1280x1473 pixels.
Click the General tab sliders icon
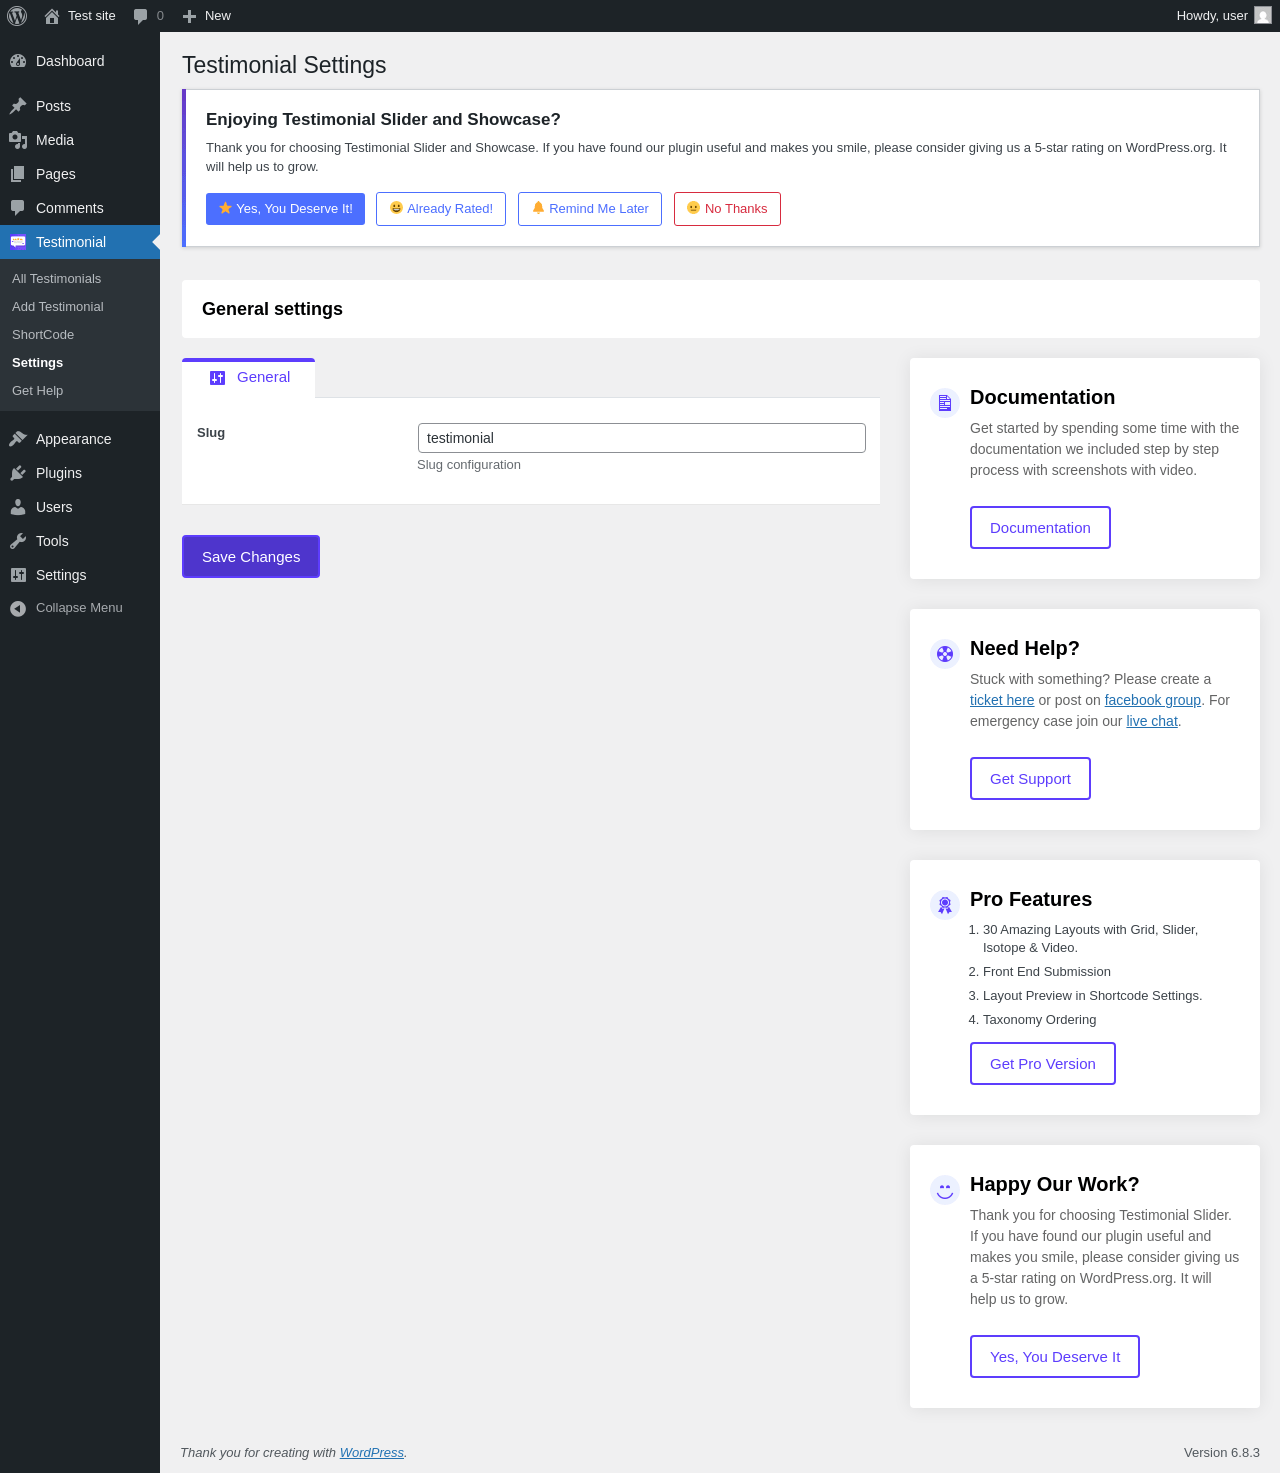coord(217,378)
